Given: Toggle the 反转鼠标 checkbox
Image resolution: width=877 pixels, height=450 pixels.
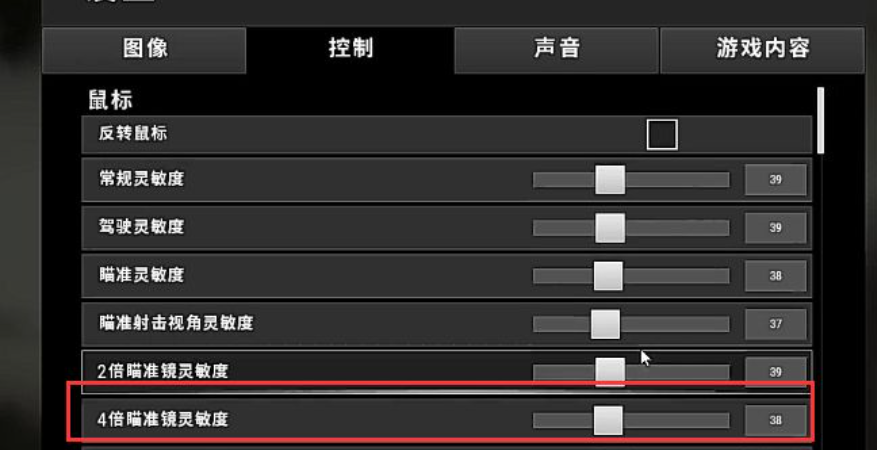Looking at the screenshot, I should tap(662, 135).
